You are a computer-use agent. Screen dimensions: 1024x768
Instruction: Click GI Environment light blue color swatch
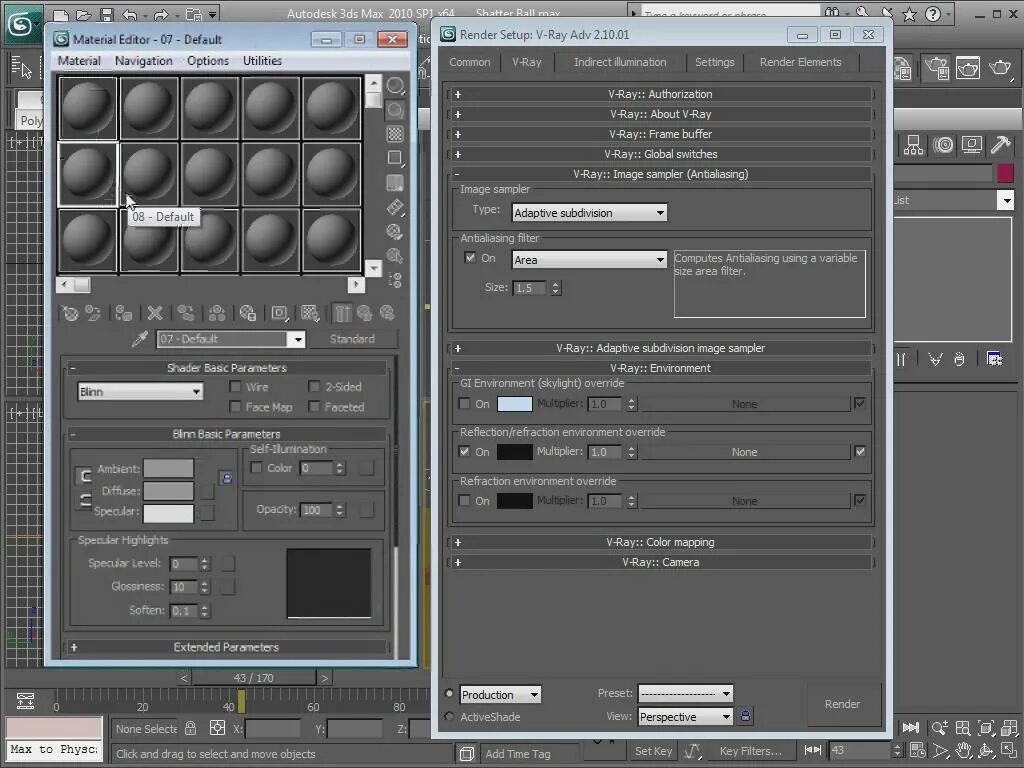click(x=515, y=404)
